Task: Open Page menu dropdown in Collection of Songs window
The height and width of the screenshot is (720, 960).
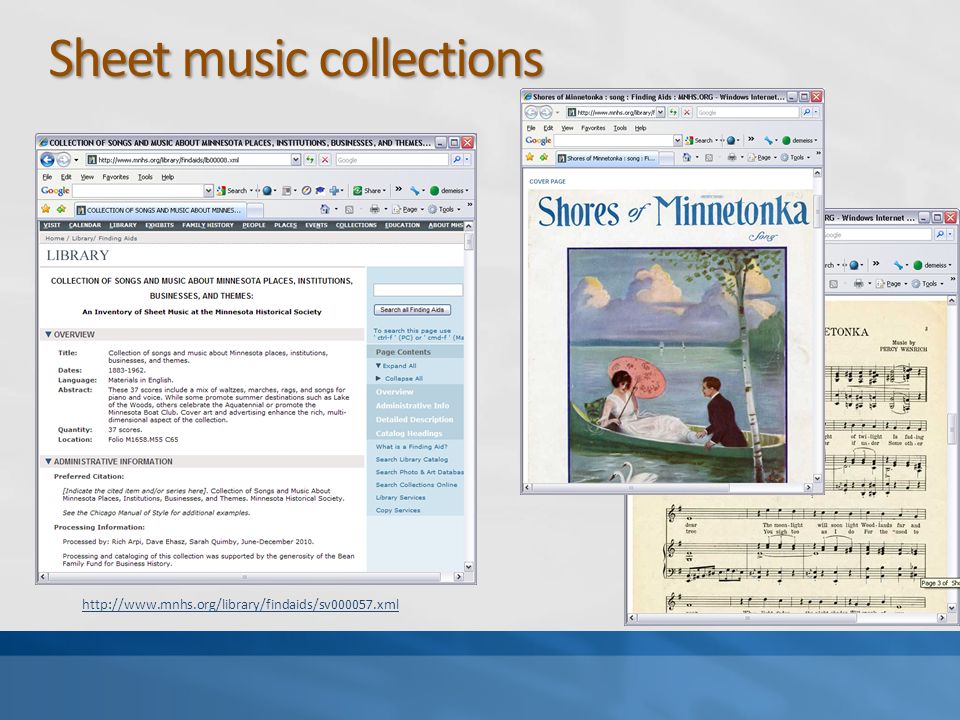Action: (422, 209)
